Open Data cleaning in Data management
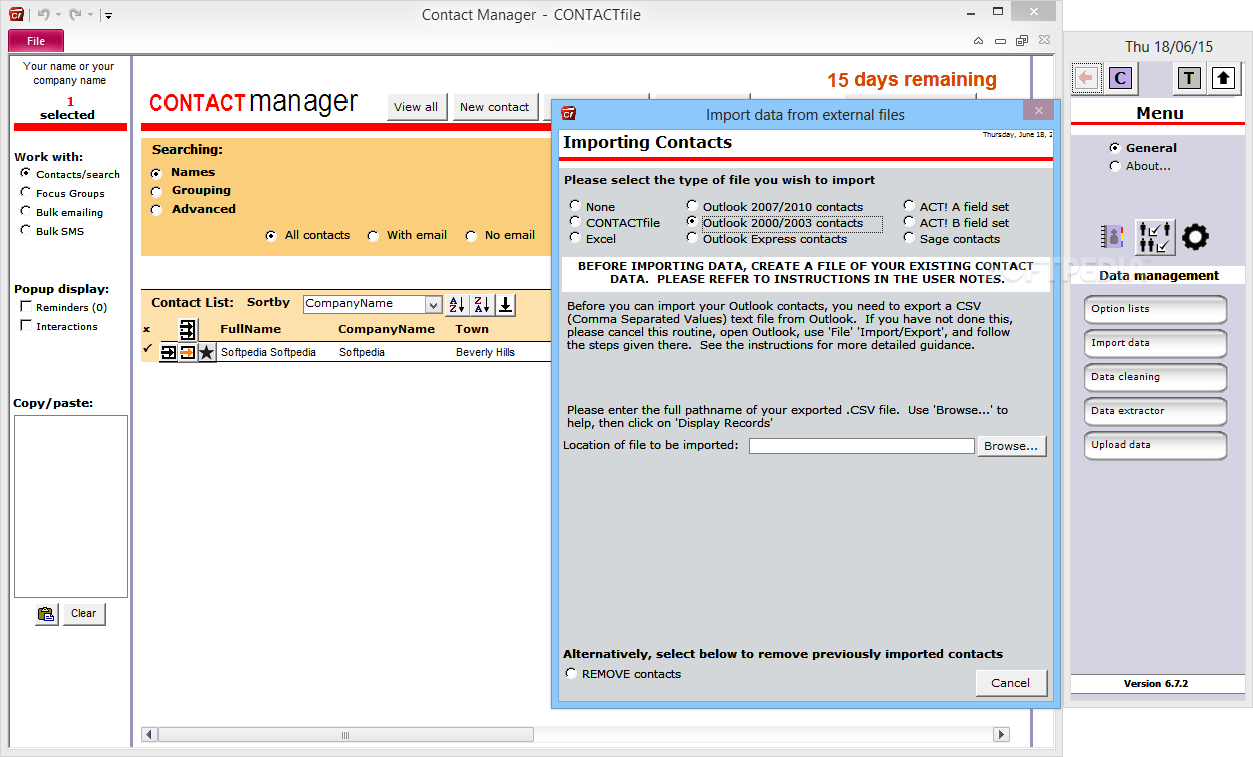This screenshot has height=757, width=1253. click(1155, 377)
